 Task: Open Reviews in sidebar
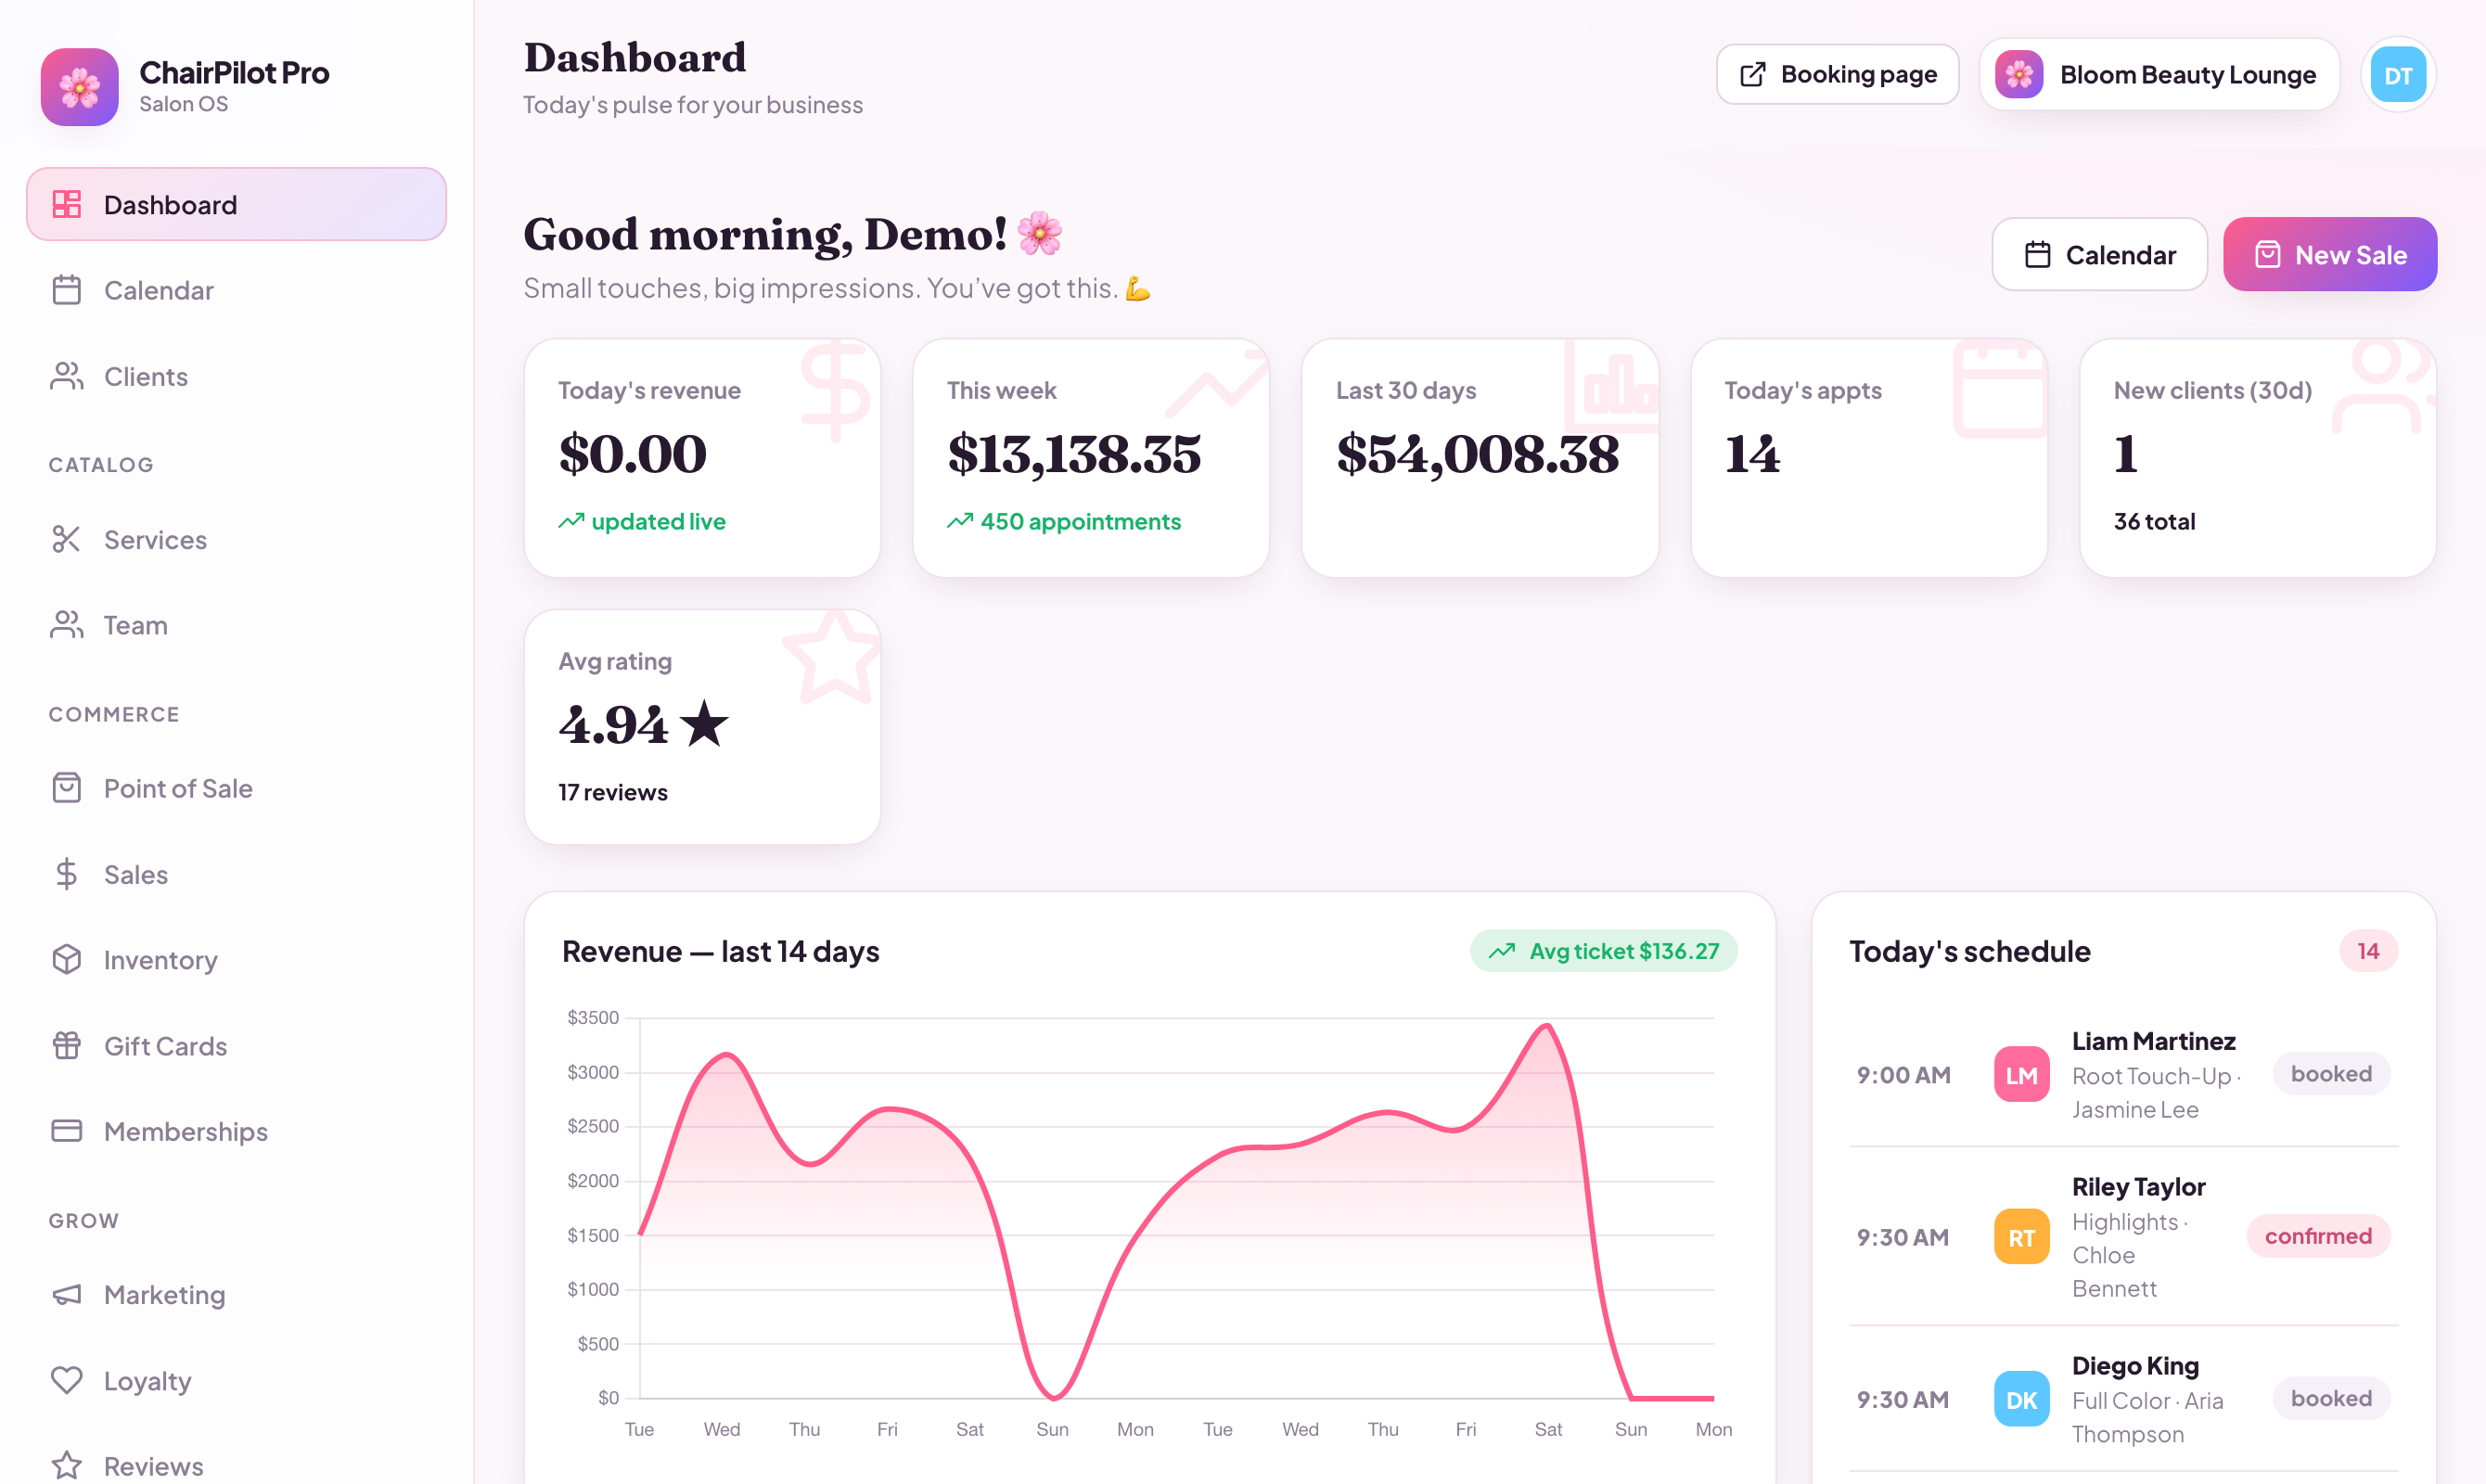tap(236, 1465)
